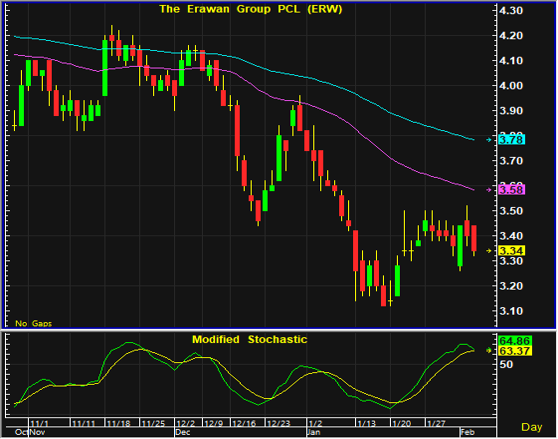Click the yellow 63.37 stochastic value label
The image size is (558, 439).
pos(515,351)
